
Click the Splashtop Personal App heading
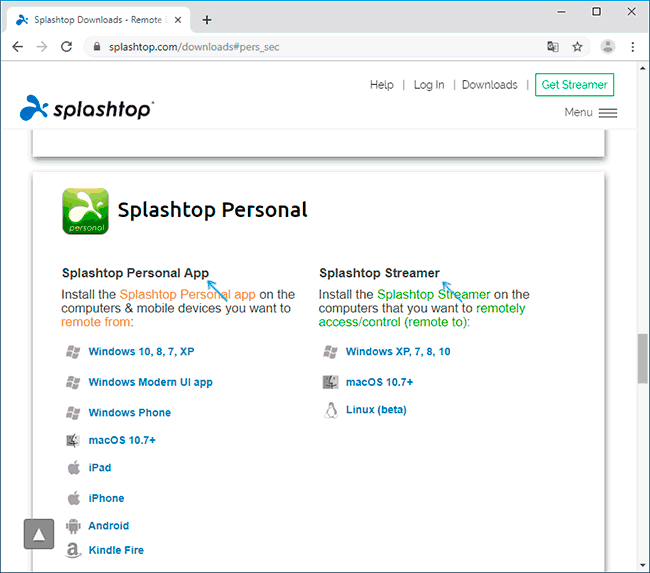[135, 273]
